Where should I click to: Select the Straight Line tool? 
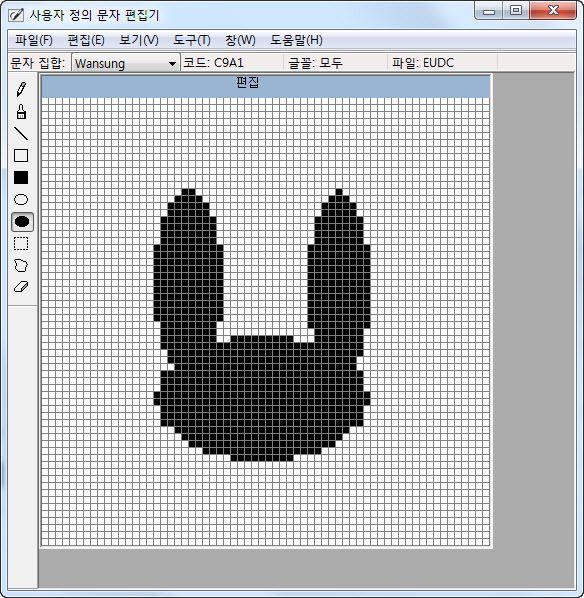21,133
